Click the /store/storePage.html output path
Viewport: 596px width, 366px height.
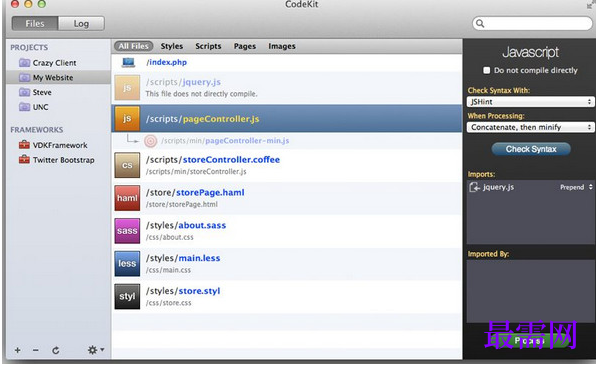(182, 204)
